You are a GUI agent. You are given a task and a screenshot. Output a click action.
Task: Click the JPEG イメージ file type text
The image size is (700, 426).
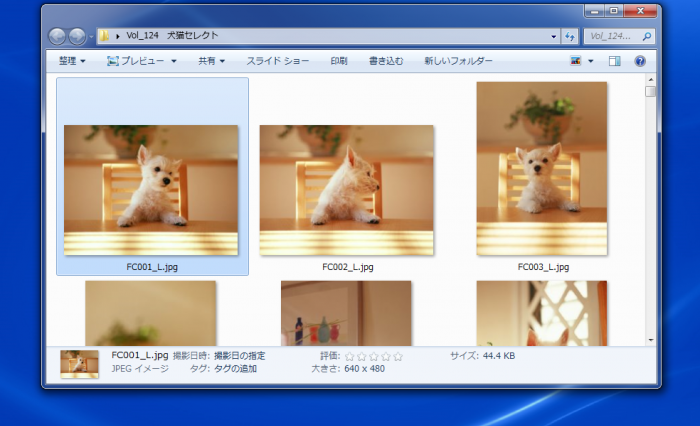point(140,369)
